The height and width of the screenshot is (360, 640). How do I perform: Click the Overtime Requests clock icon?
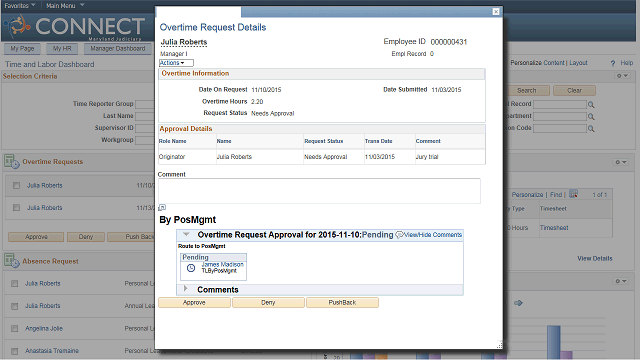[11, 162]
